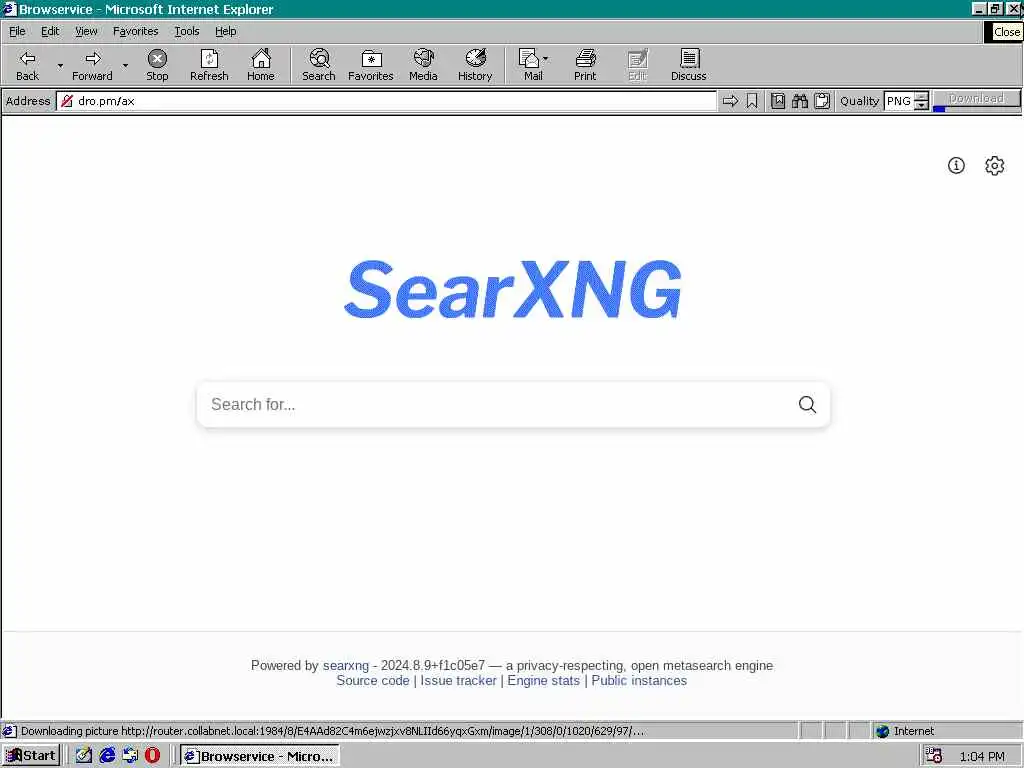Click the clipboard icon in Browservice bar
1024x768 pixels.
tap(822, 101)
